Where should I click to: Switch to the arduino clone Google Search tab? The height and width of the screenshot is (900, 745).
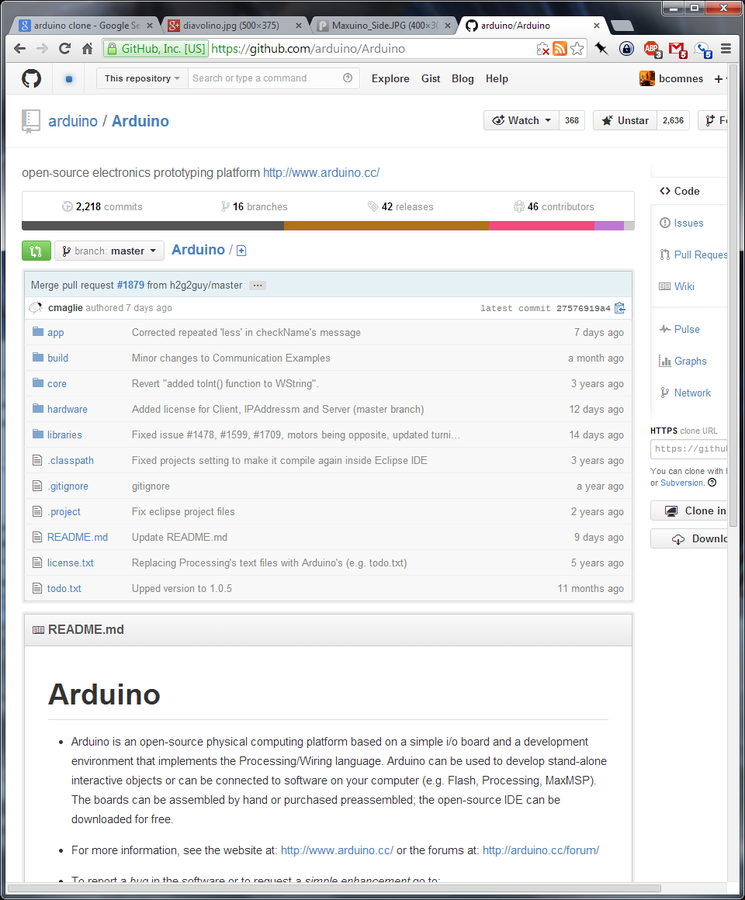point(86,25)
